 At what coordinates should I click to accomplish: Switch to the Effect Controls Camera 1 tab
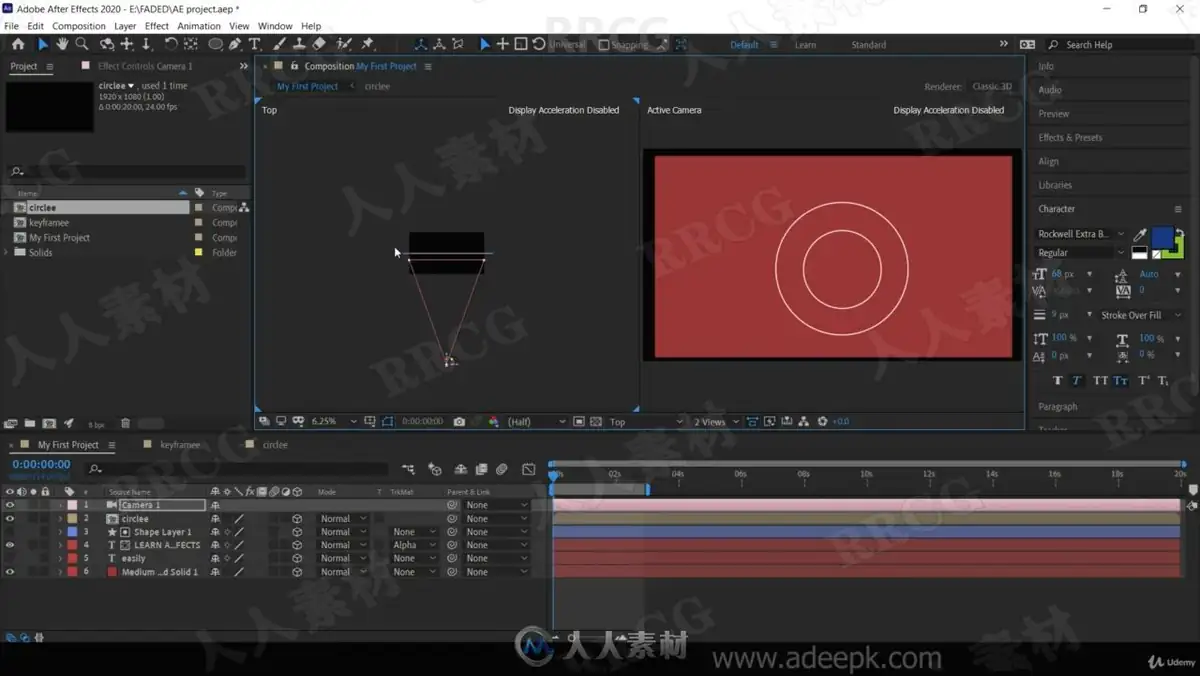[x=145, y=66]
